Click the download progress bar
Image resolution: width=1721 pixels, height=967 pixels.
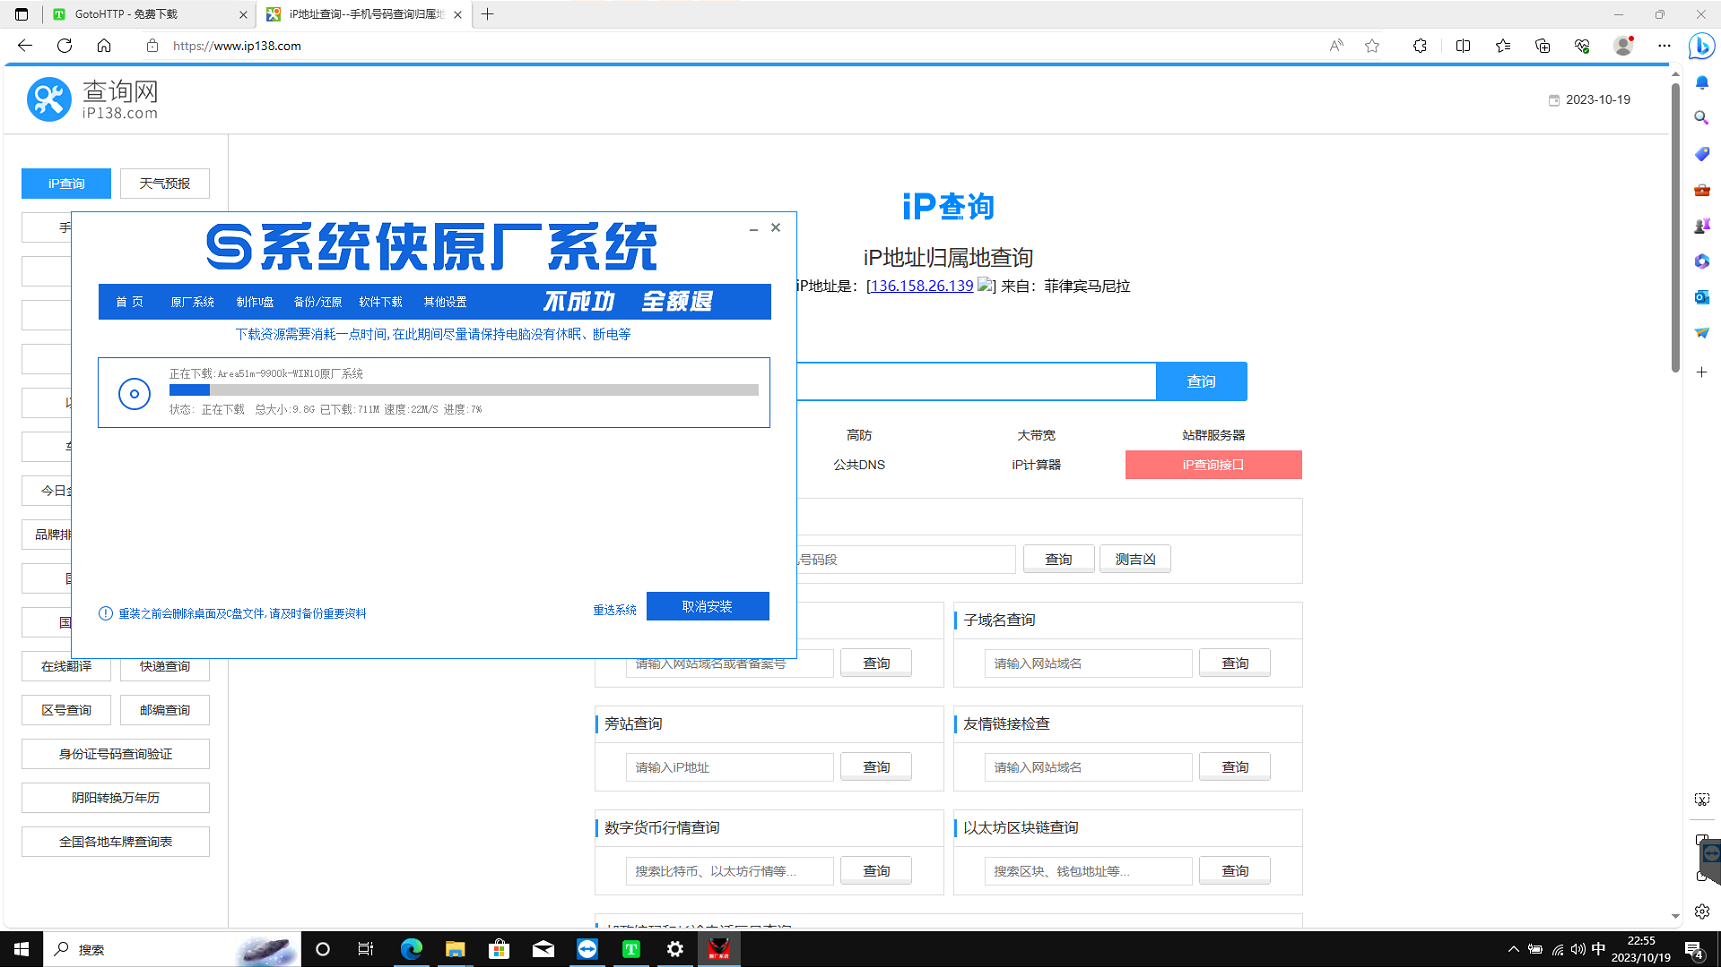tap(464, 391)
